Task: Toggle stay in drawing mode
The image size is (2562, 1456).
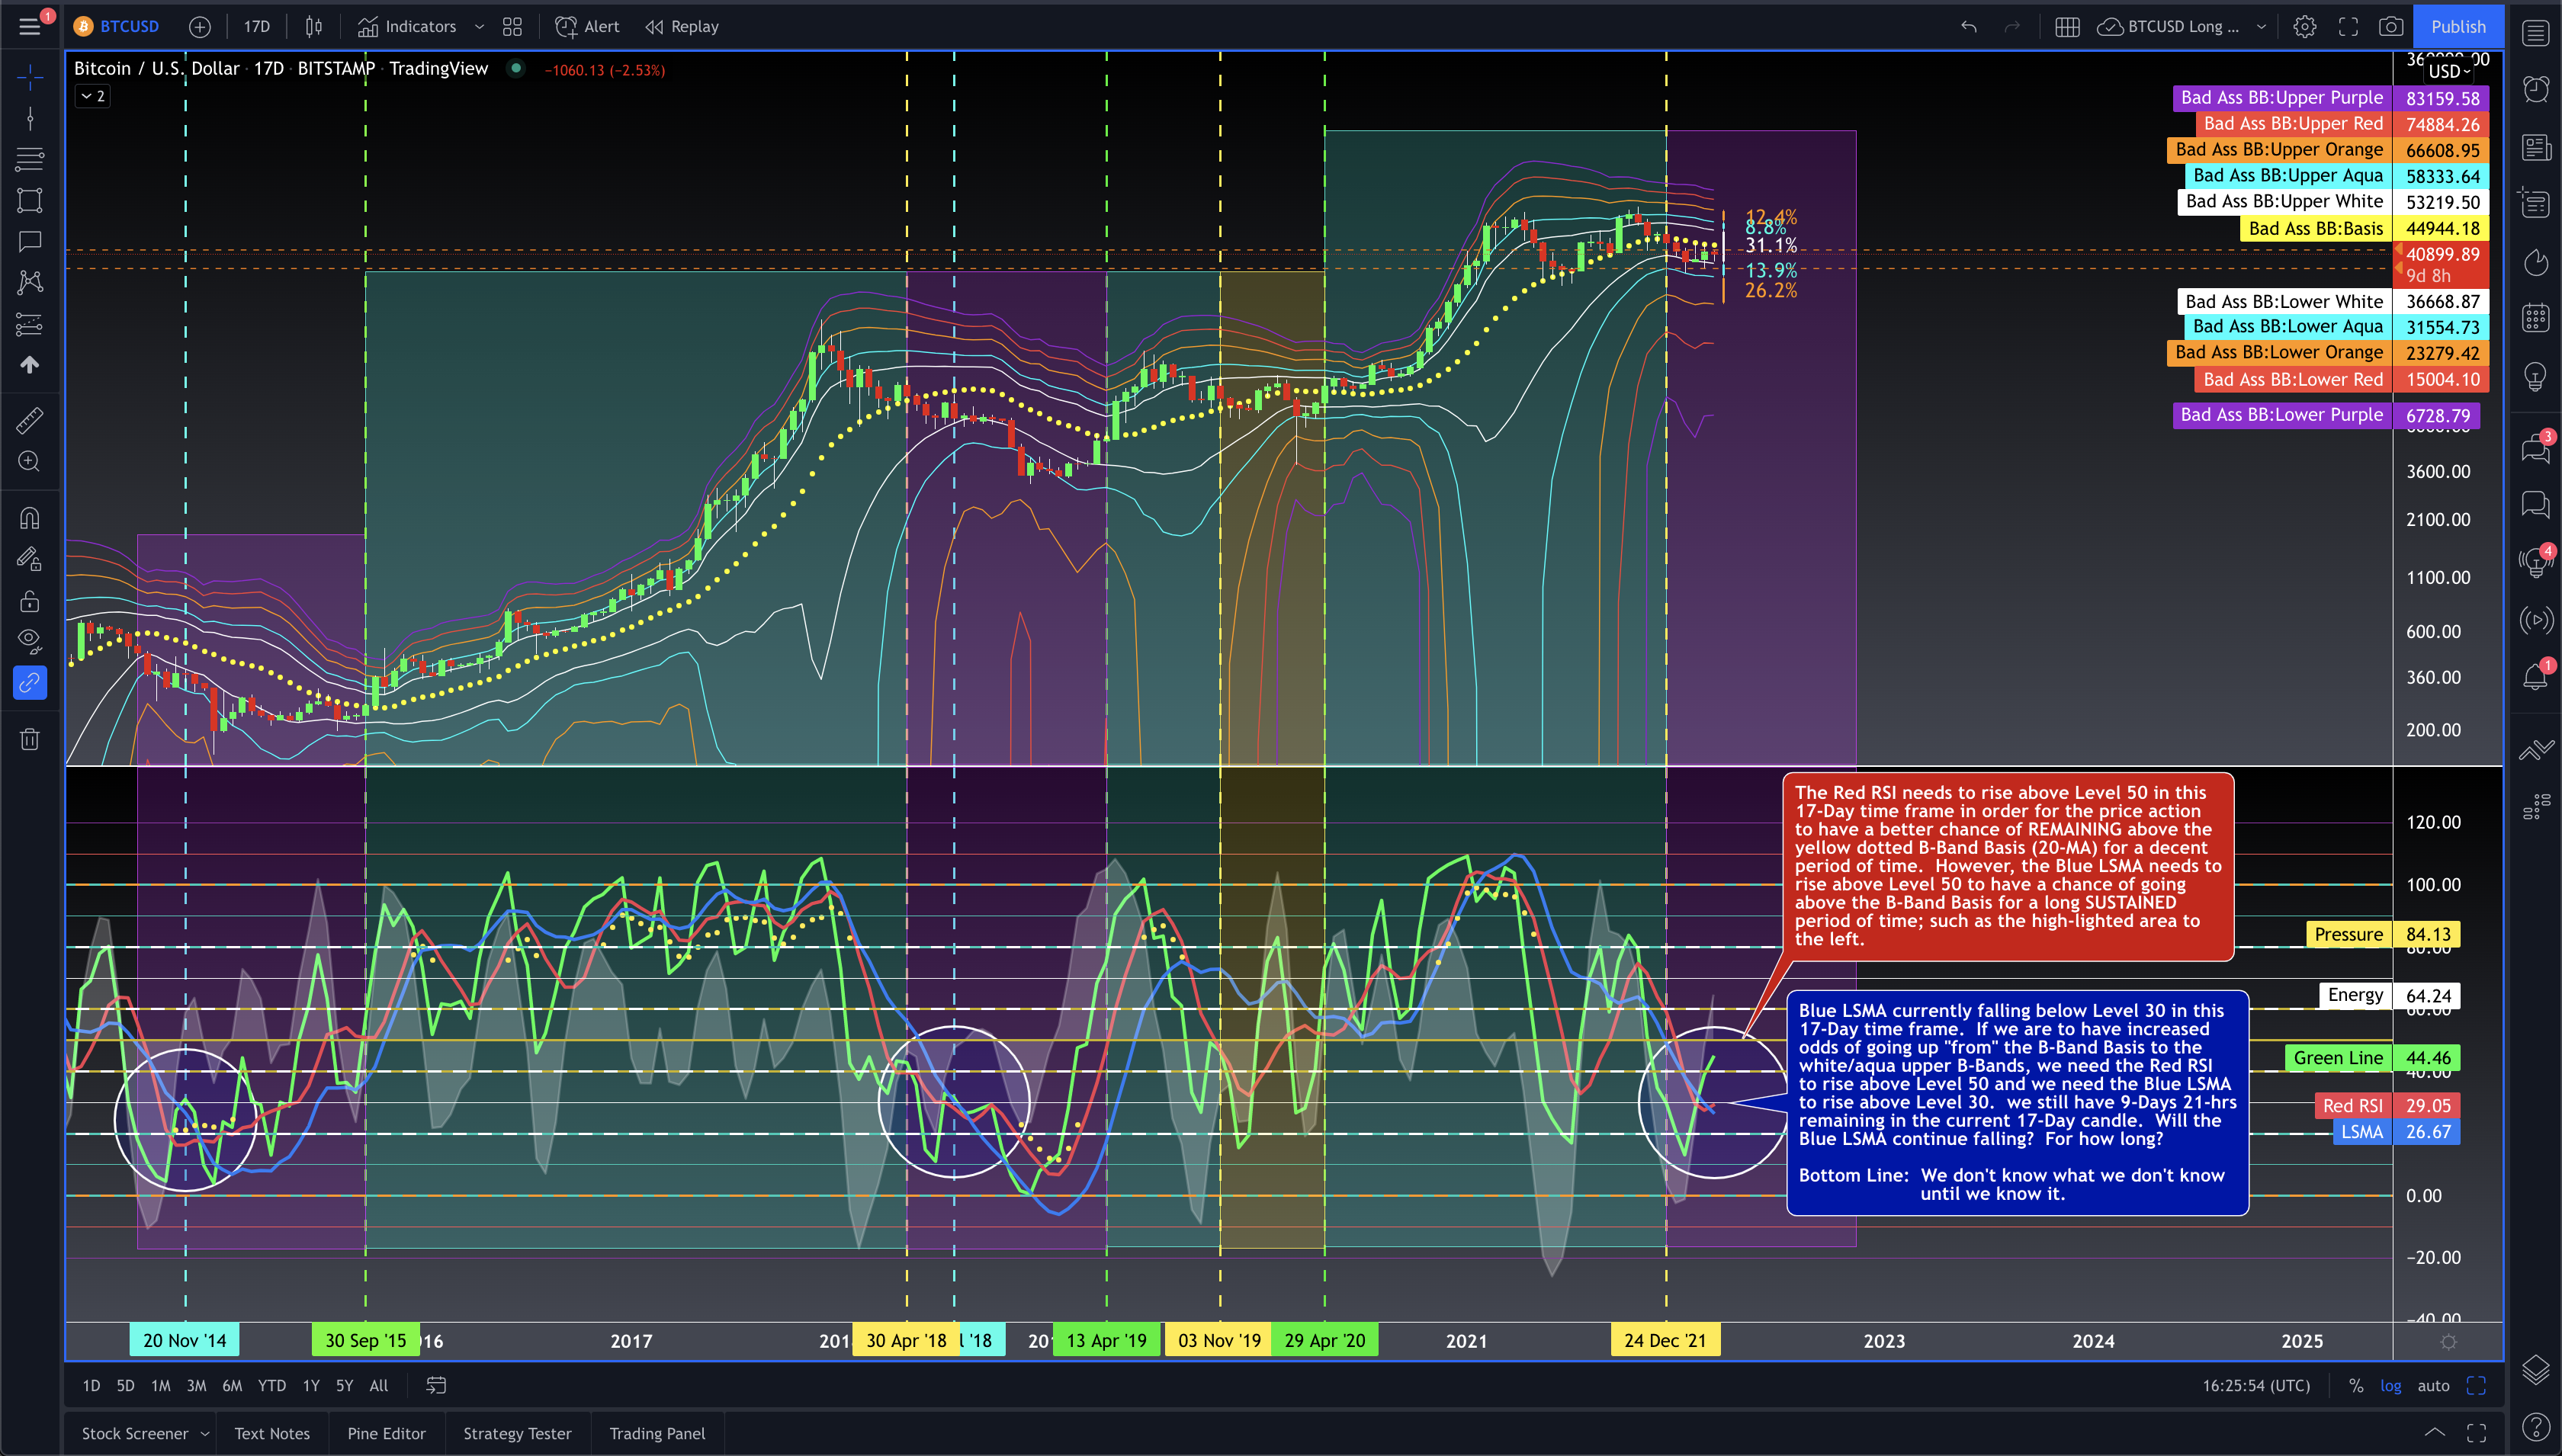Action: pyautogui.click(x=30, y=559)
